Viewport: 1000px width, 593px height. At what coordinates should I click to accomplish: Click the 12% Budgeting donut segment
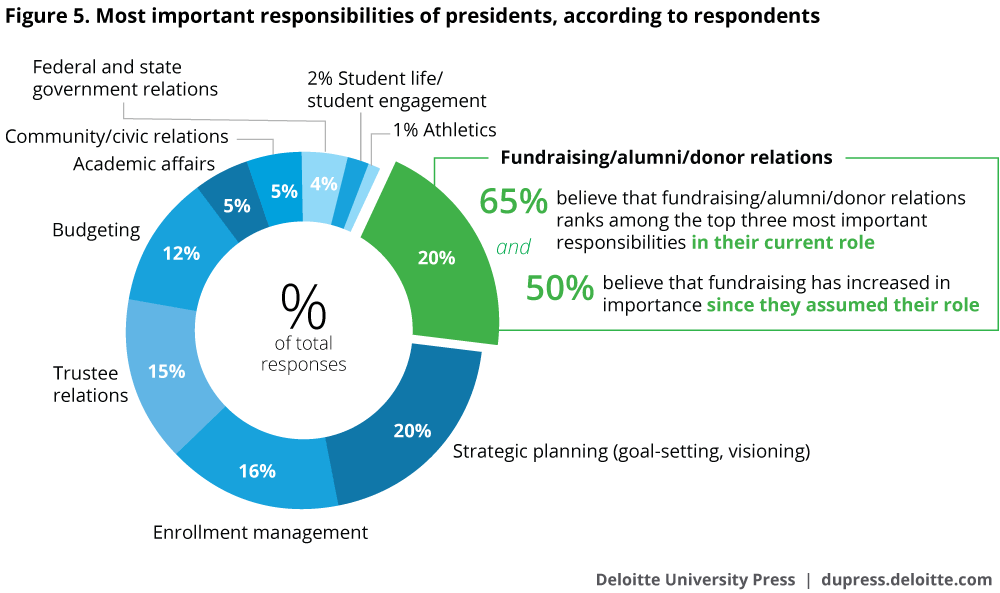point(180,254)
